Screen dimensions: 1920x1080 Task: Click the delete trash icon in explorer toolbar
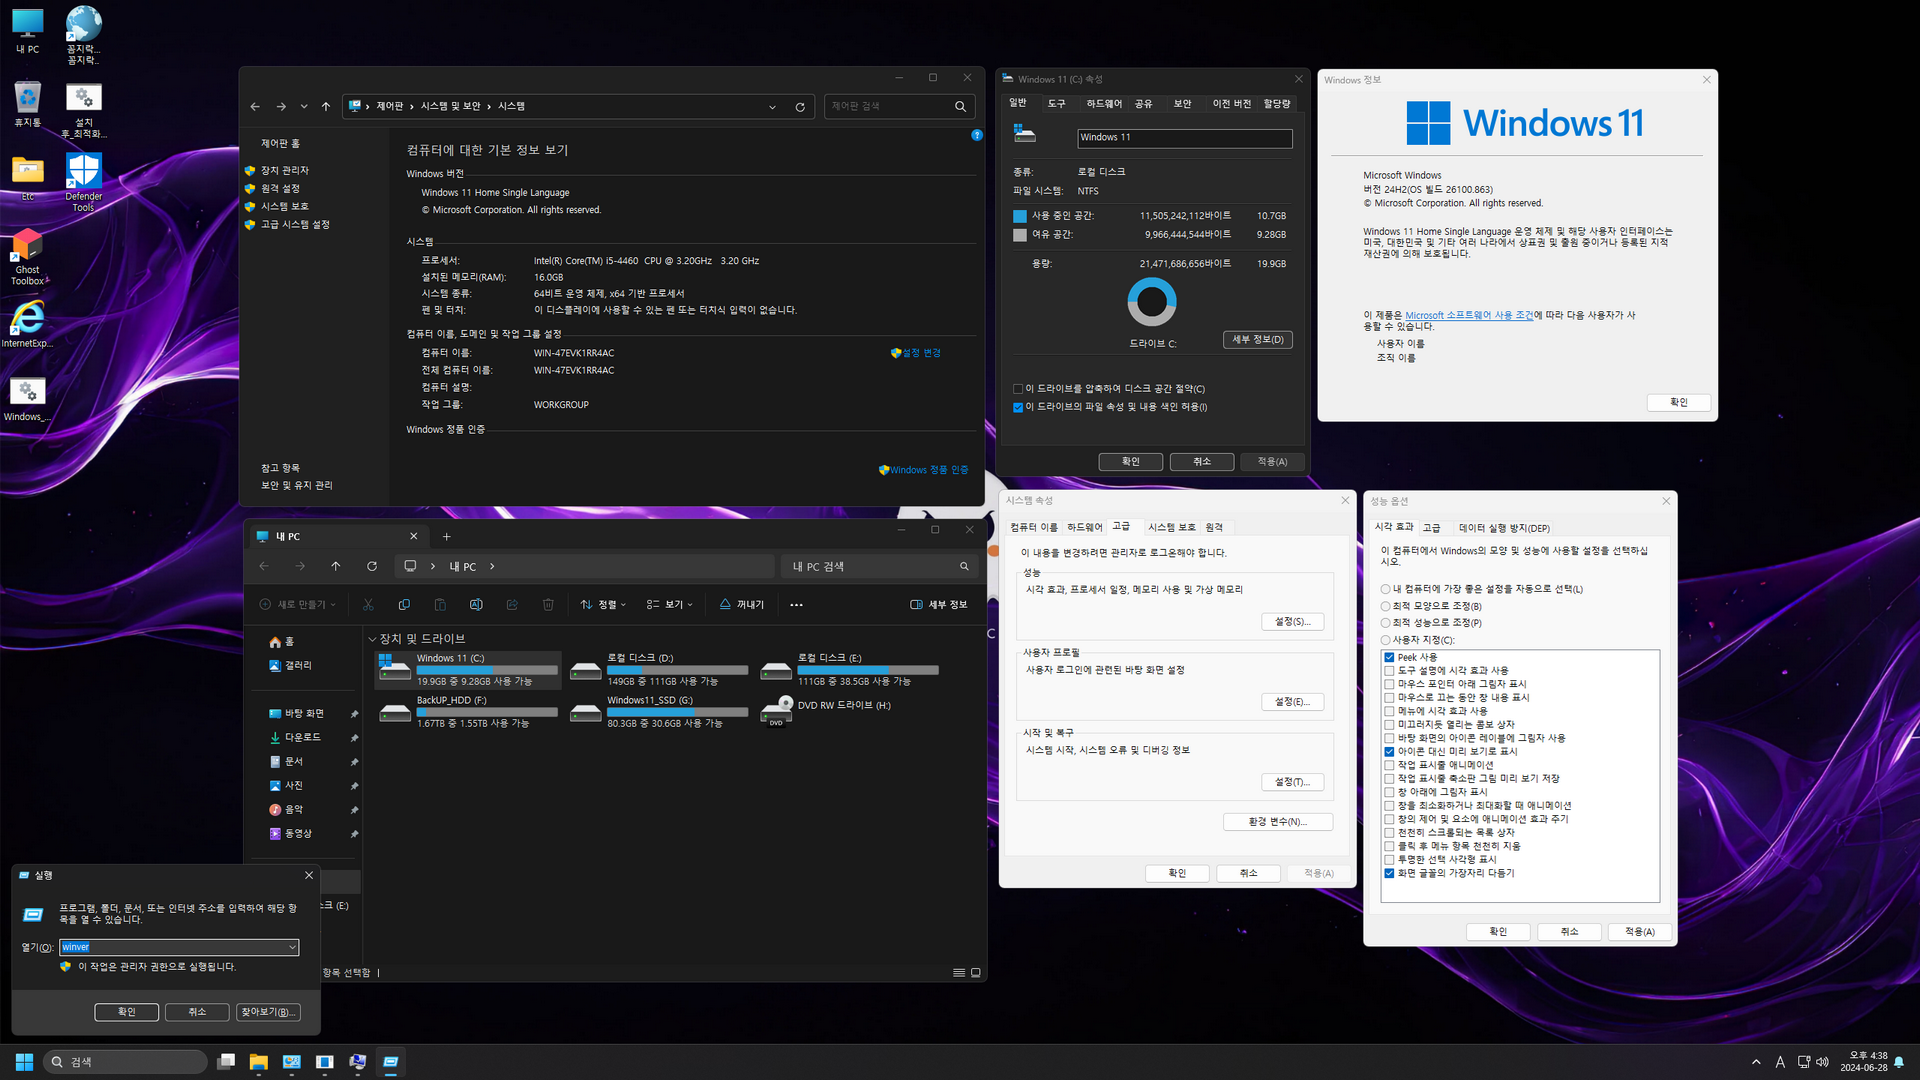[548, 605]
